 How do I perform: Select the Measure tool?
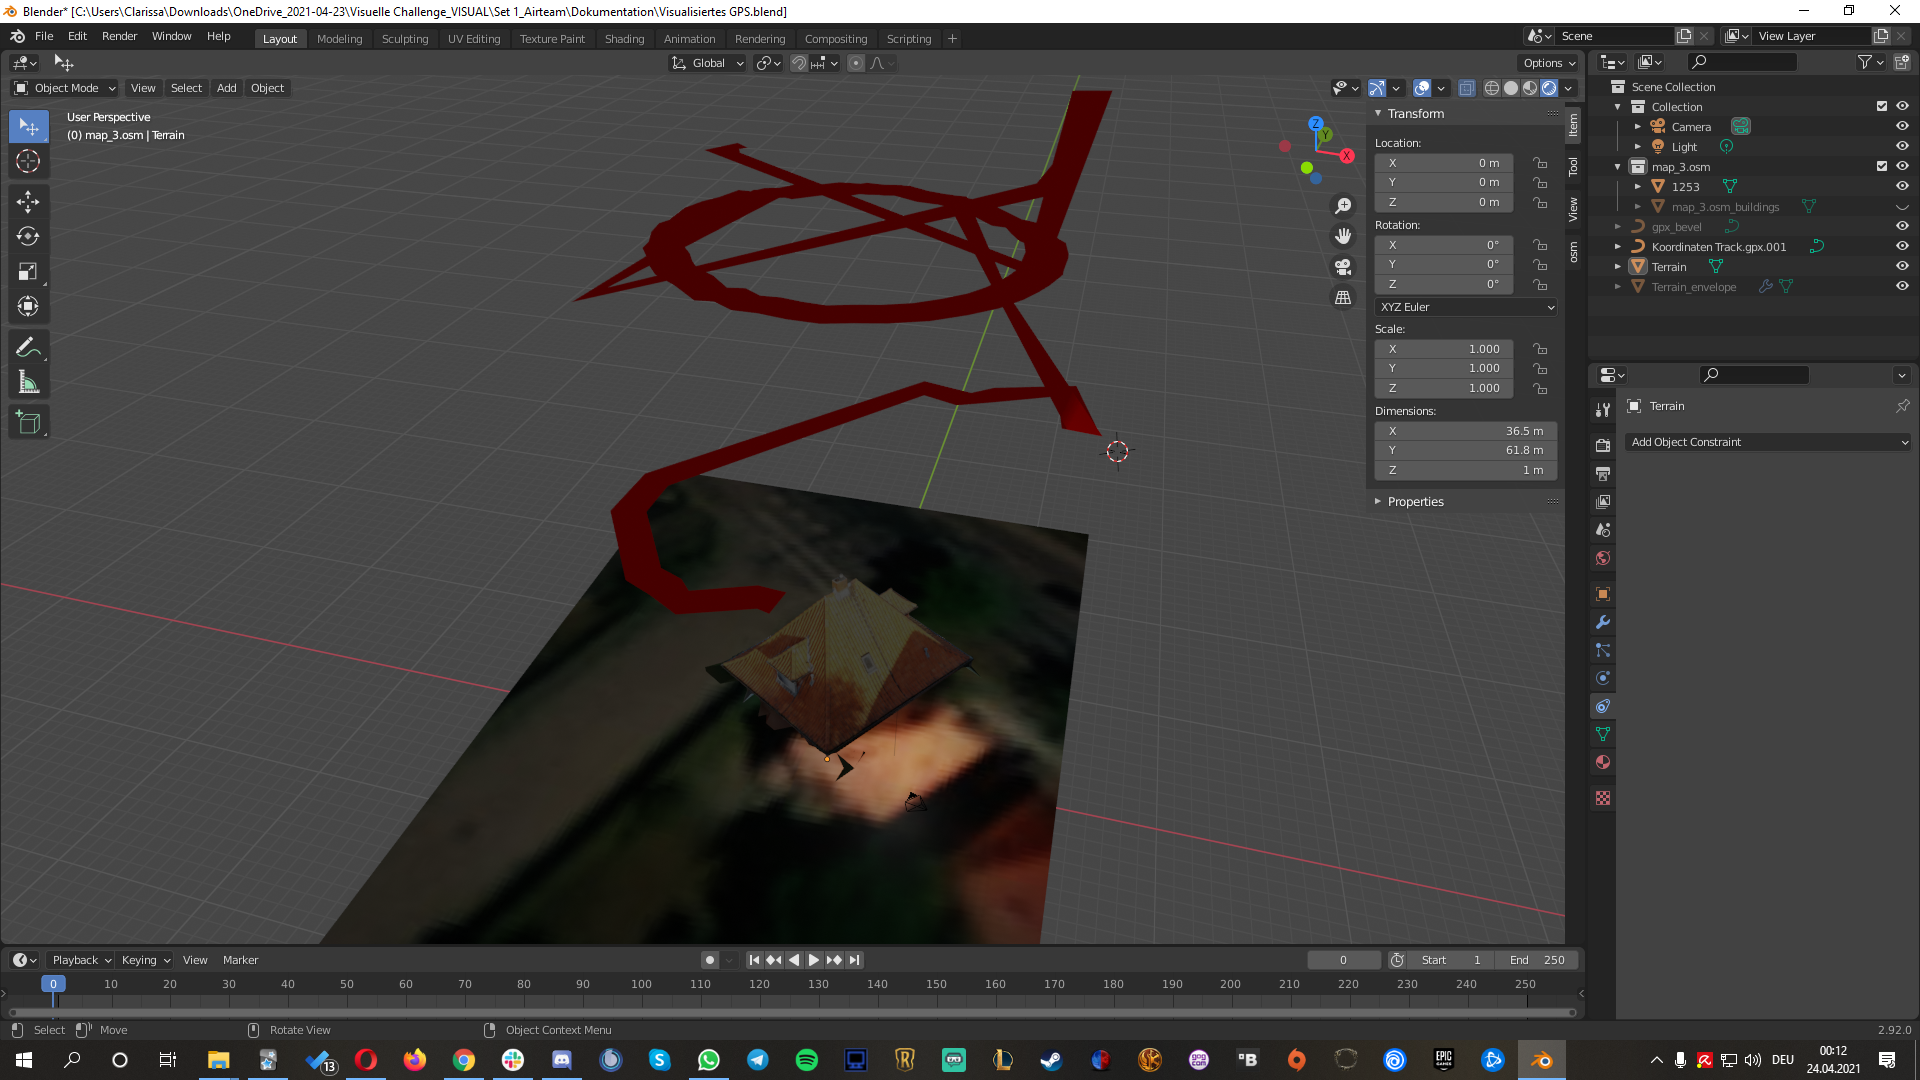pyautogui.click(x=28, y=383)
